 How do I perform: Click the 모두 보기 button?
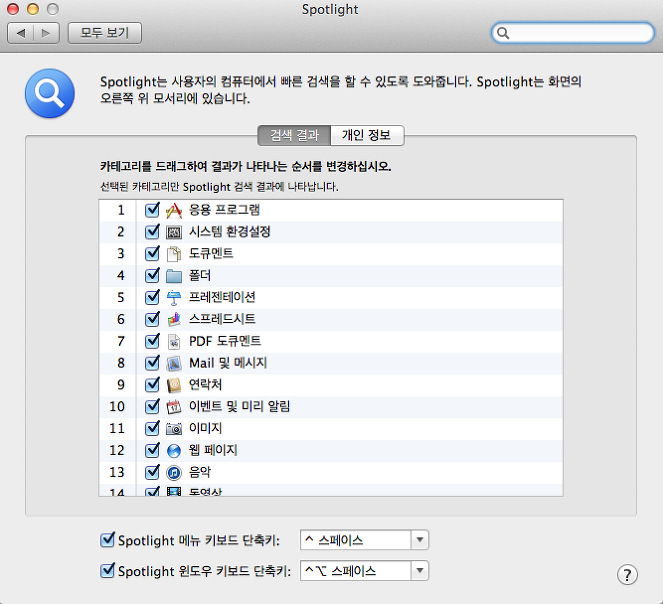tap(105, 33)
